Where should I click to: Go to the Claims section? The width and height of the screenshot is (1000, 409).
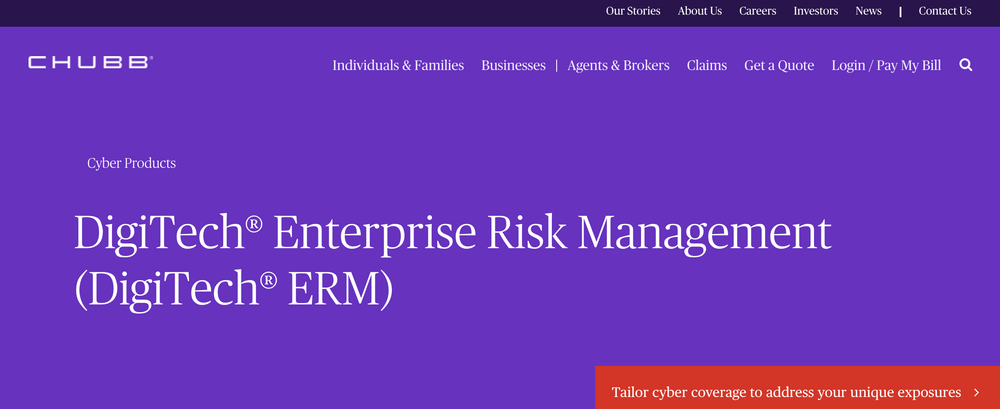point(707,65)
